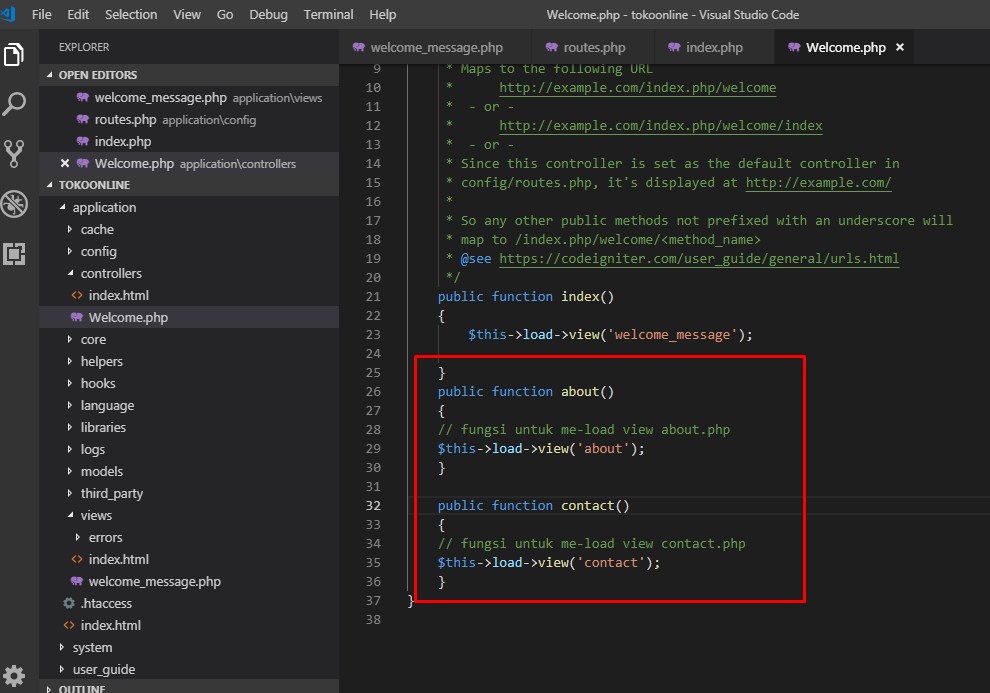990x693 pixels.
Task: Open the Search activity bar icon
Action: [x=14, y=104]
